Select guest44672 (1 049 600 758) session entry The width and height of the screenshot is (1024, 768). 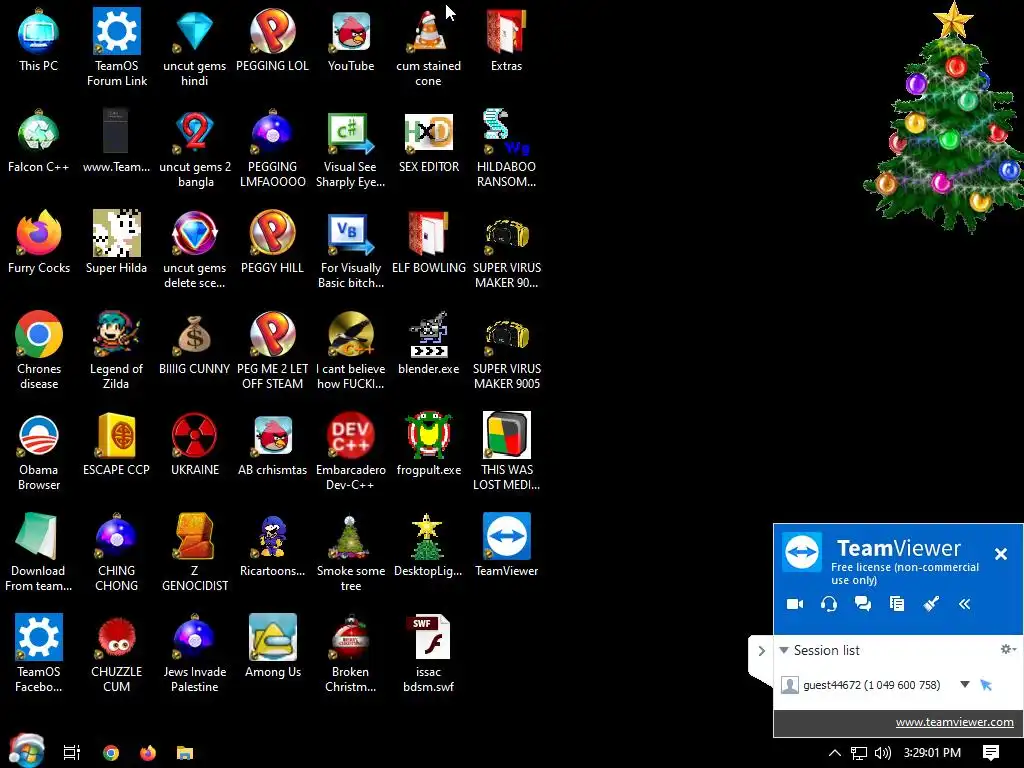point(872,685)
